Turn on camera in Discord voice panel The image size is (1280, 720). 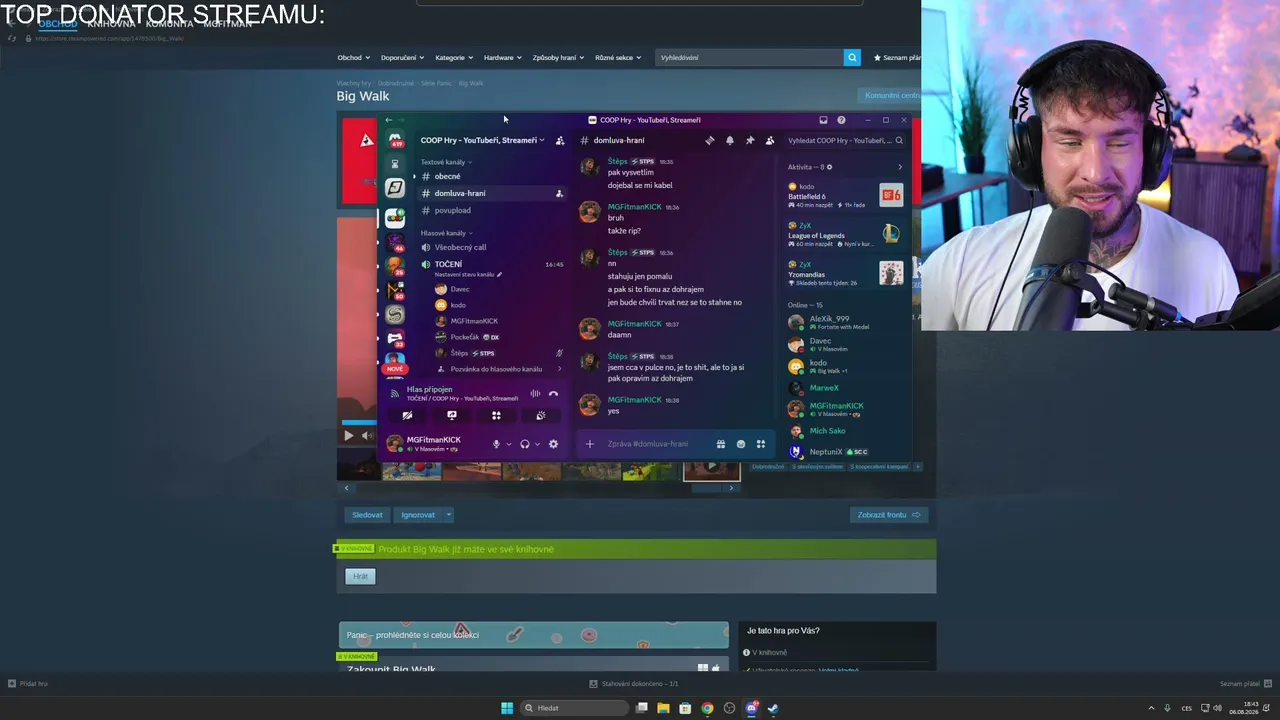tap(407, 415)
